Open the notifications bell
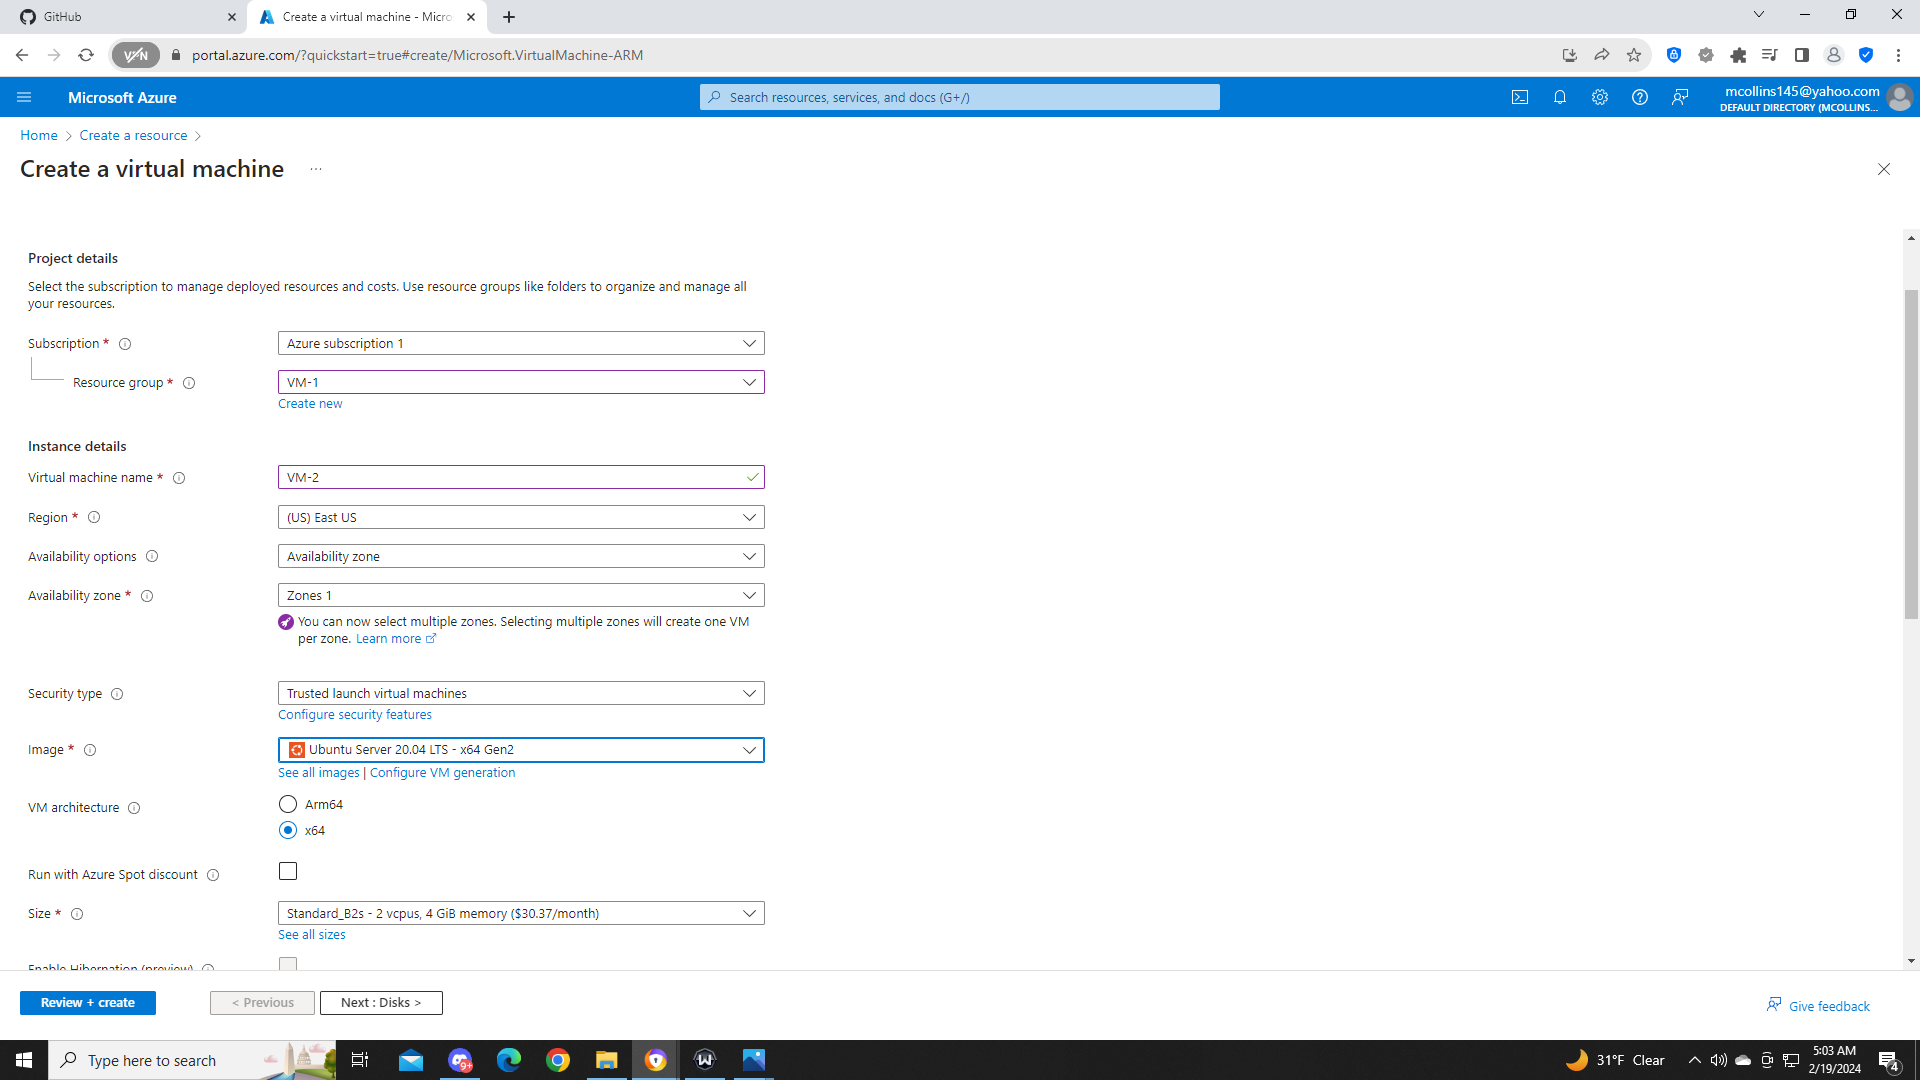Viewport: 1920px width, 1080px height. click(x=1560, y=97)
